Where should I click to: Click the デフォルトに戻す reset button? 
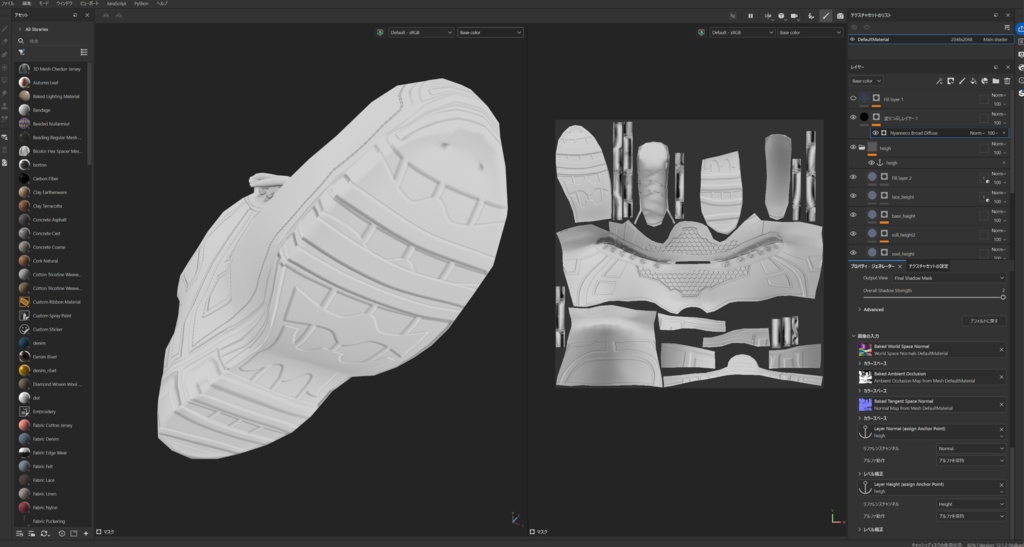pos(984,321)
